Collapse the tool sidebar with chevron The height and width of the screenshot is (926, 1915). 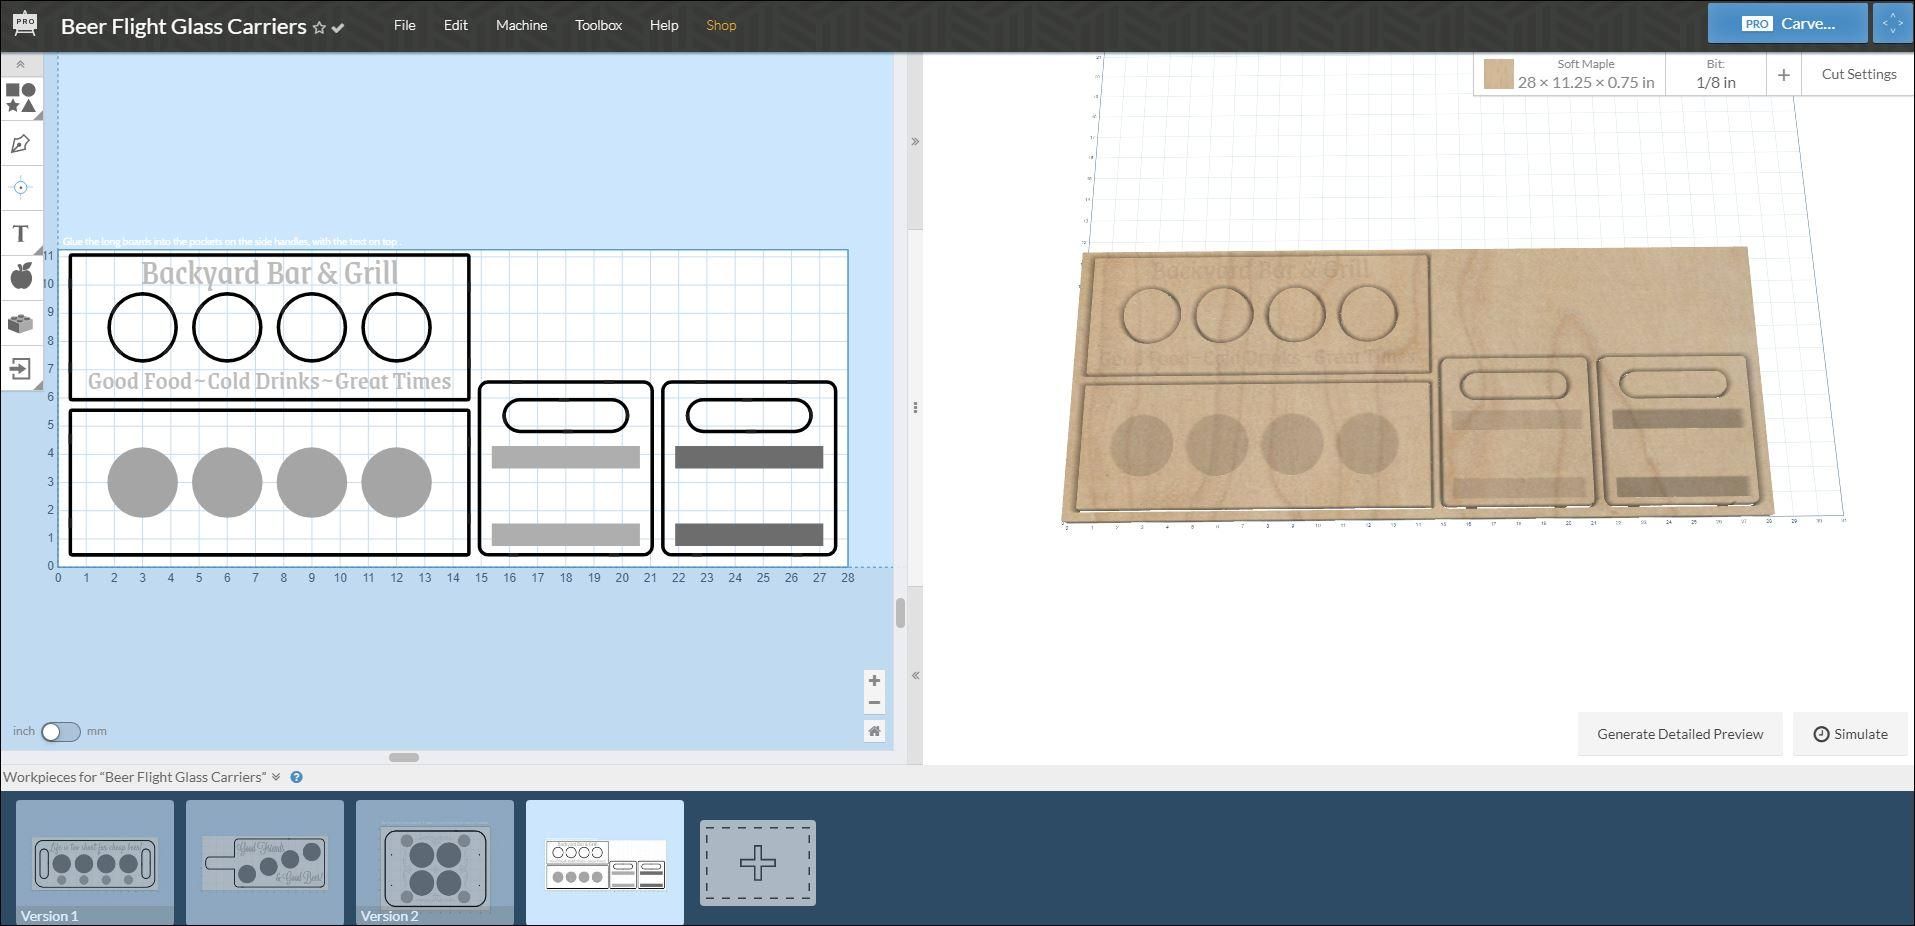point(20,64)
